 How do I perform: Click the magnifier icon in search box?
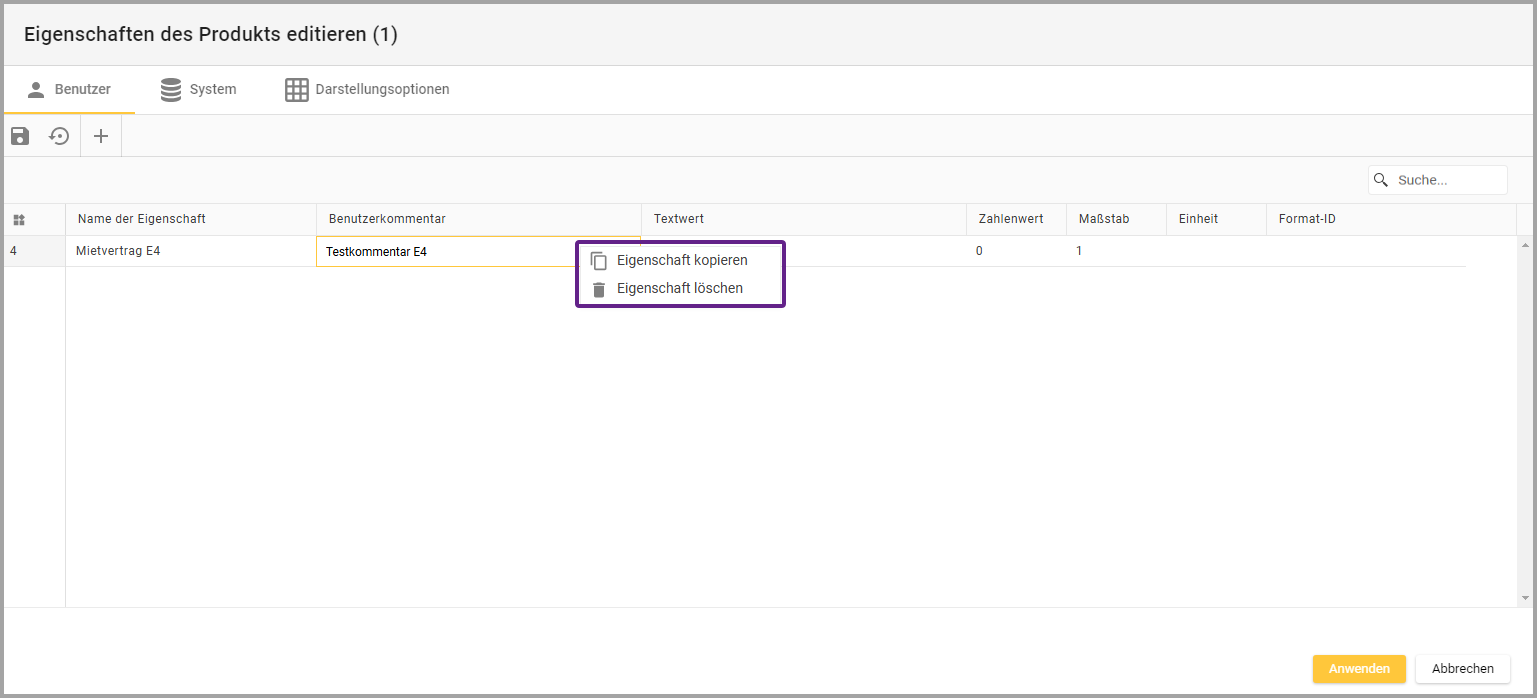tap(1382, 180)
